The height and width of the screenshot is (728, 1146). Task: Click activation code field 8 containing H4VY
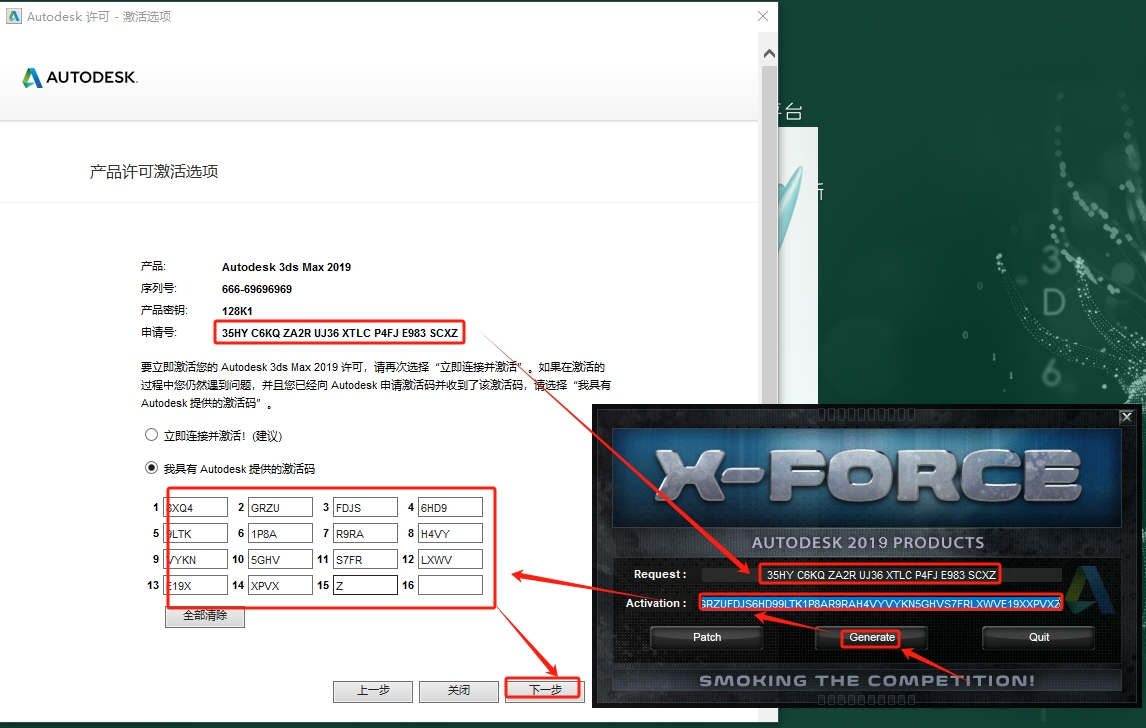tap(450, 534)
